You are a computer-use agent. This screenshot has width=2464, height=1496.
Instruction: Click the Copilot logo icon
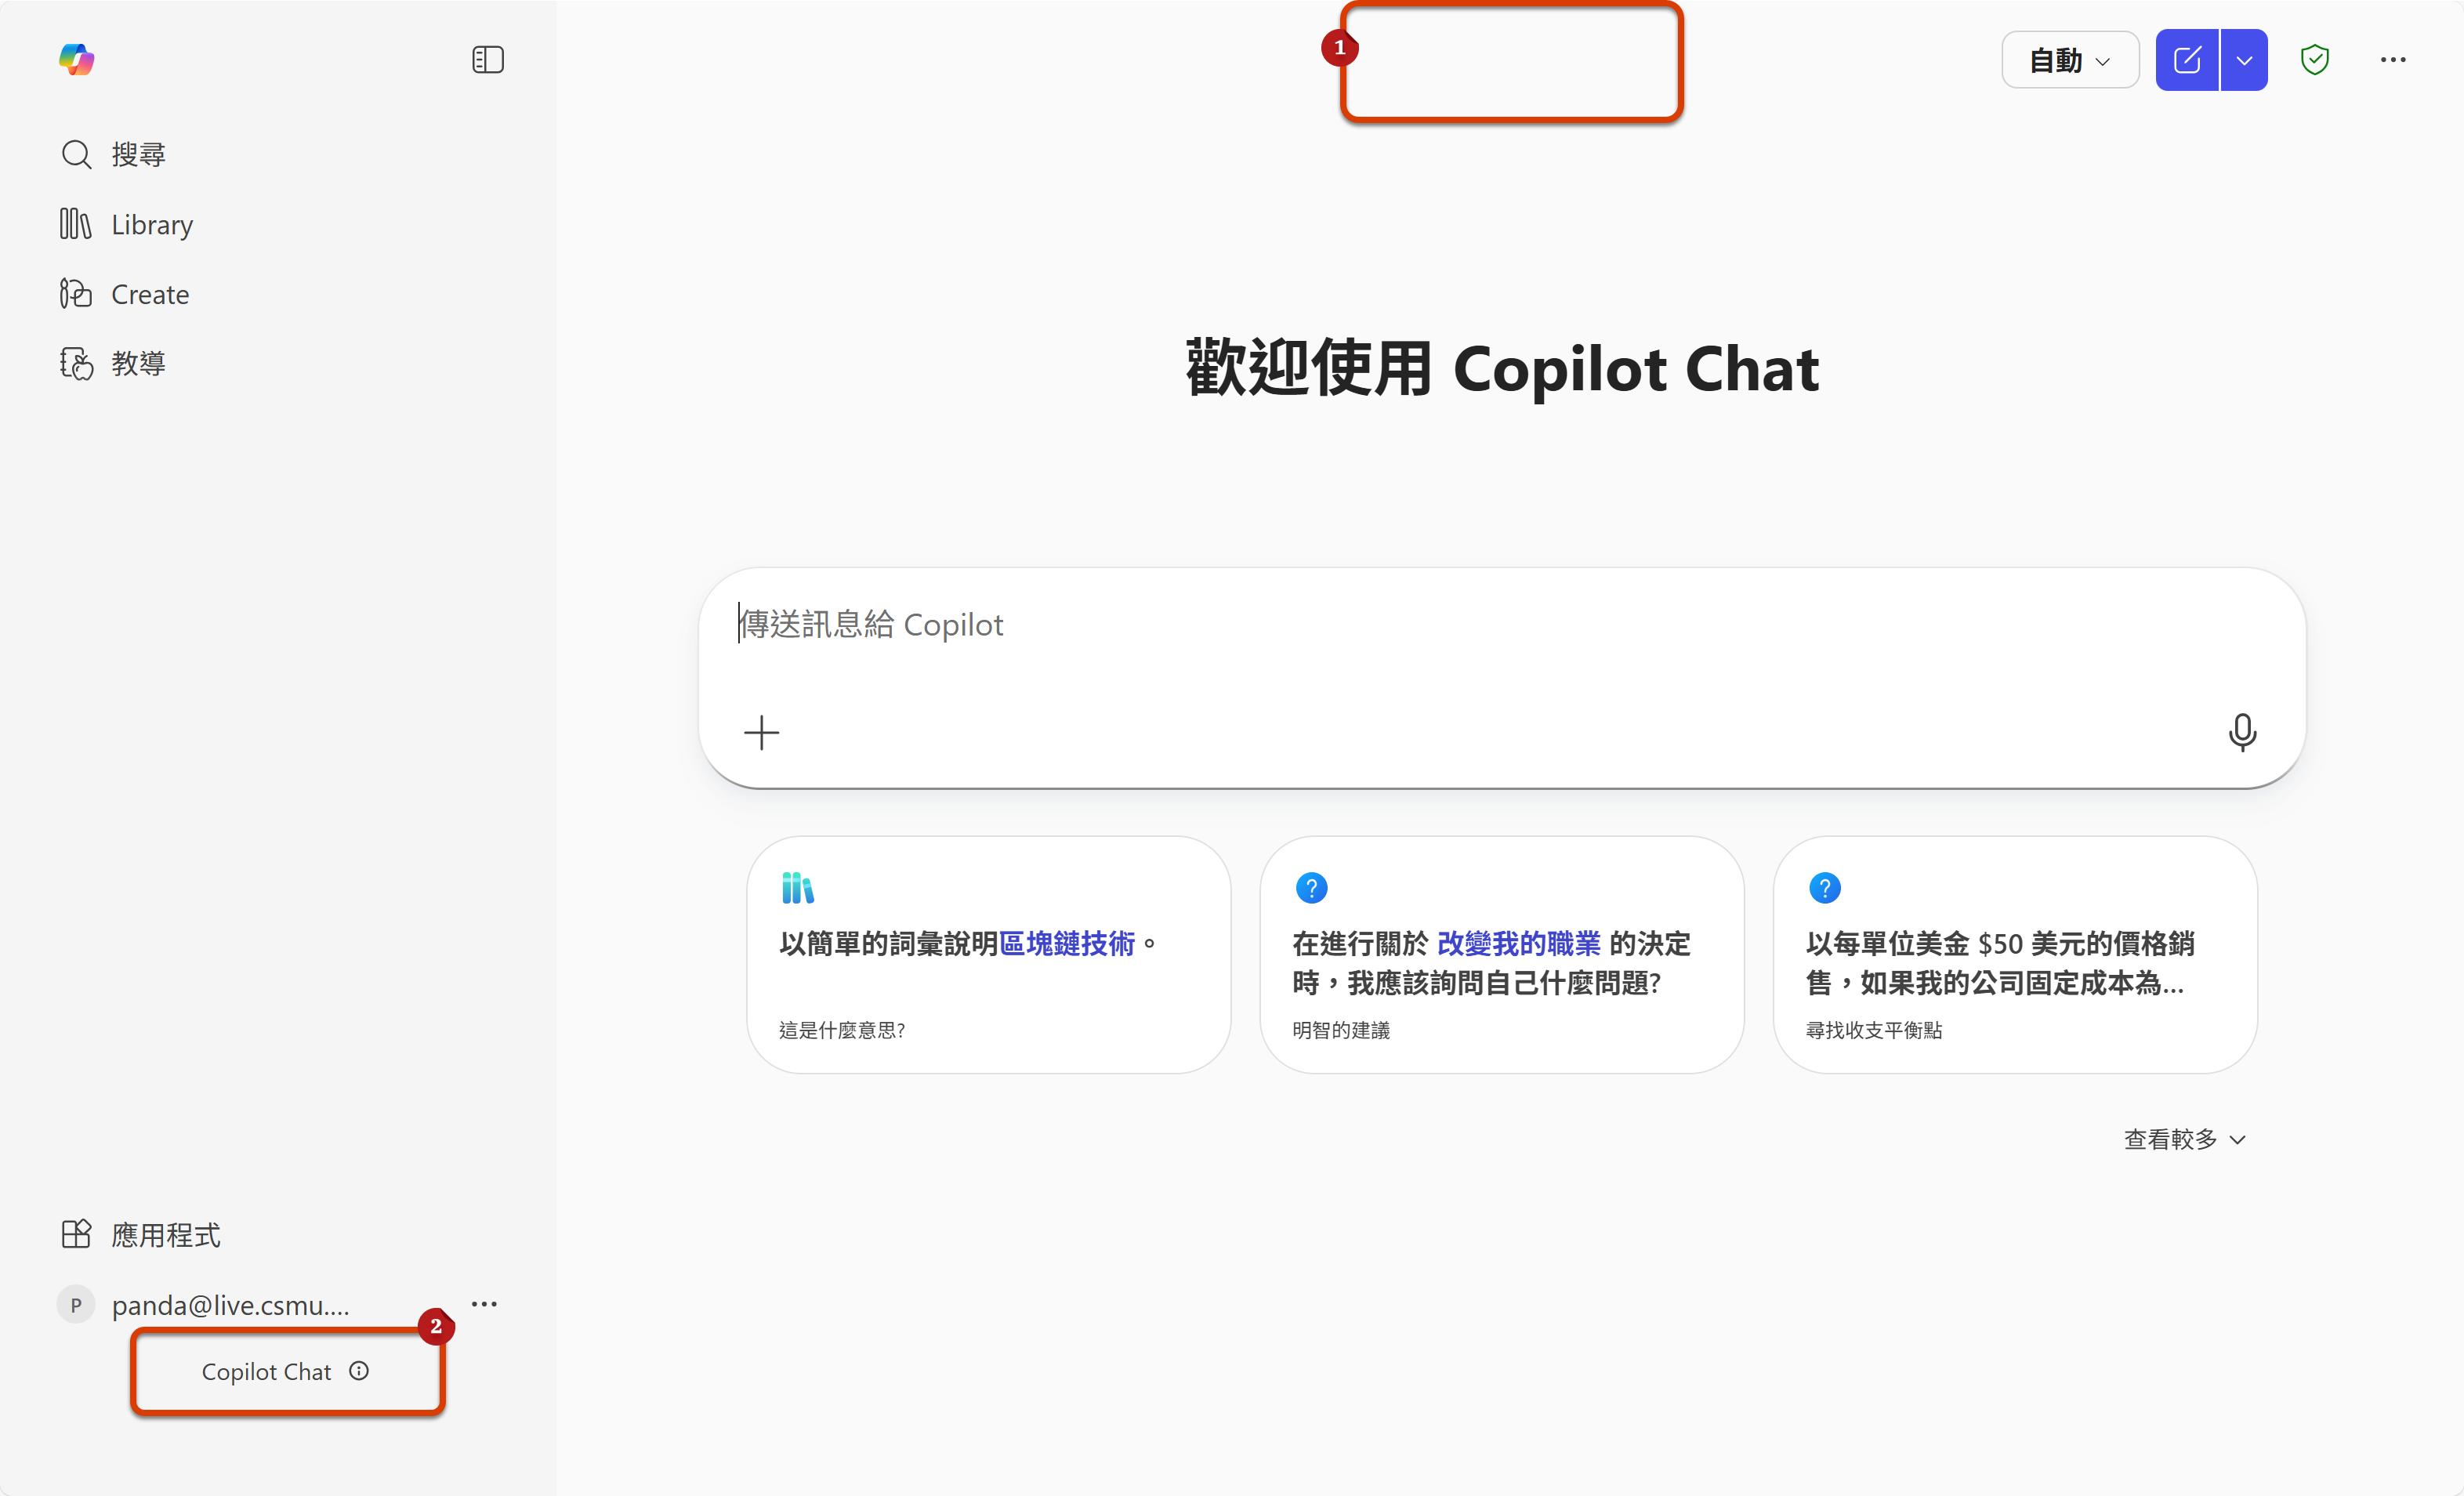76,59
